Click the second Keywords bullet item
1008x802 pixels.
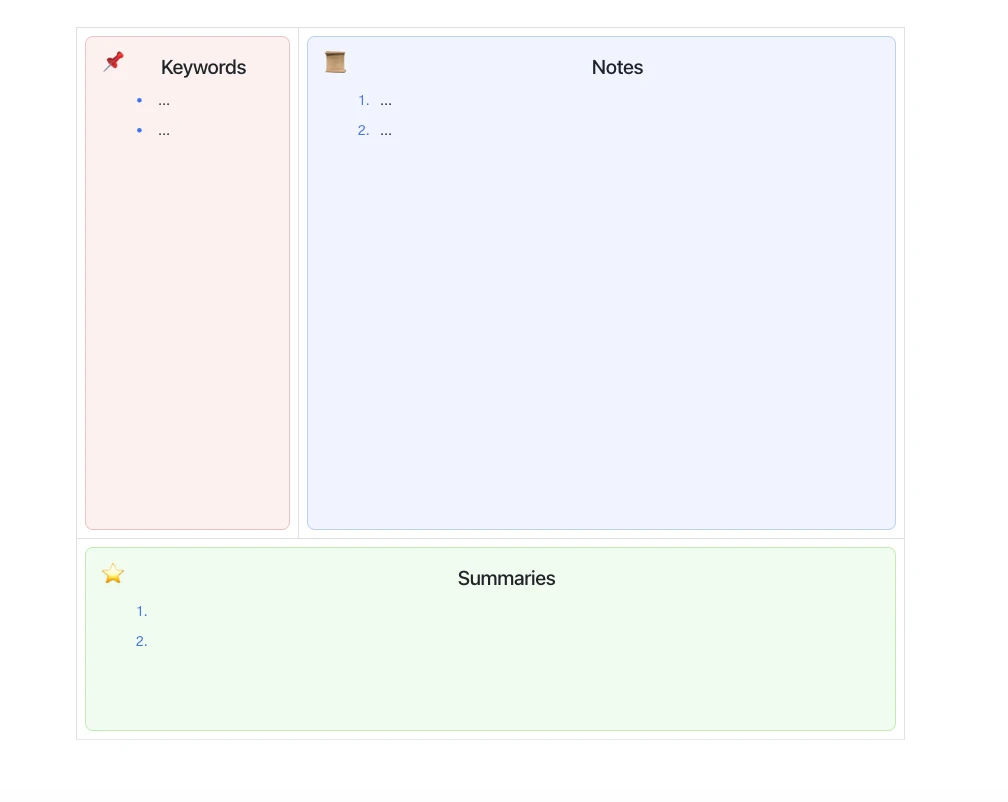tap(164, 131)
